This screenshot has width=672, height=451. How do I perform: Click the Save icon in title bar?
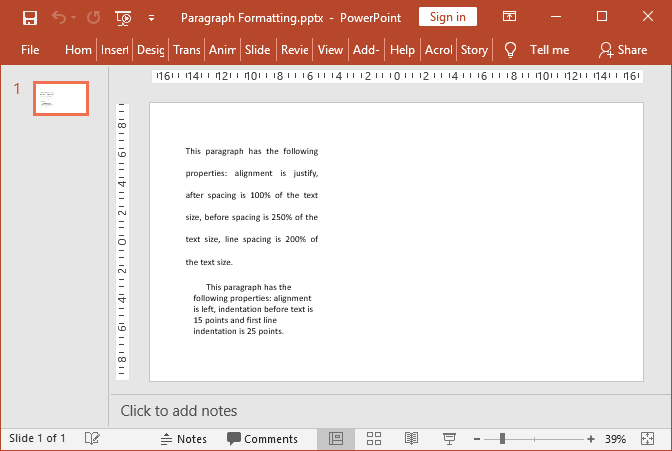tap(30, 17)
